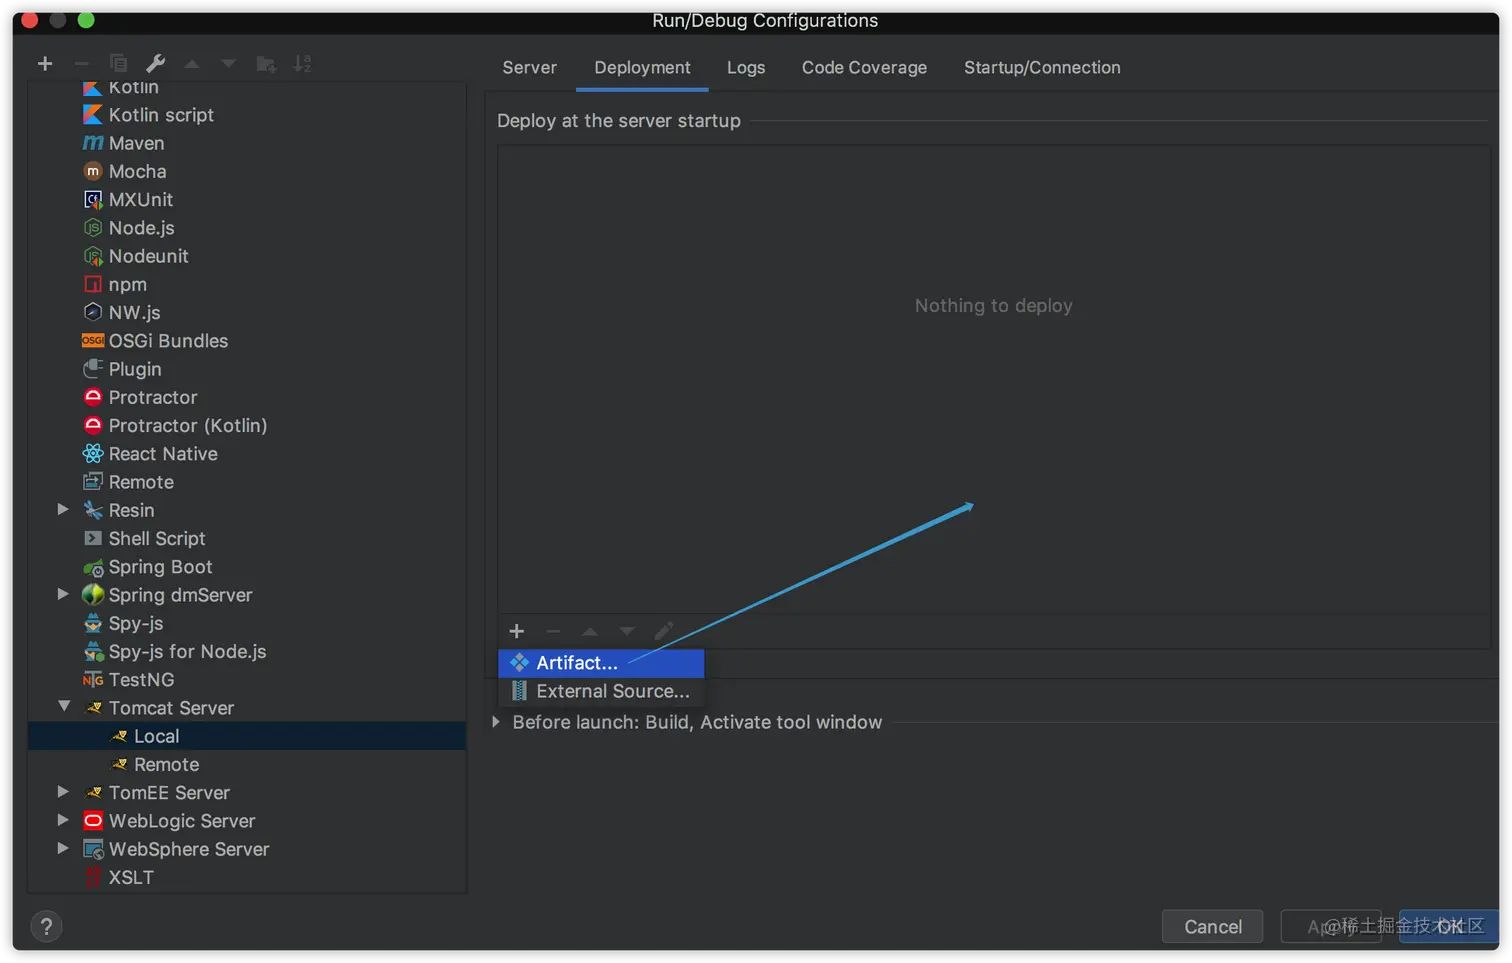Click the help question mark button
The width and height of the screenshot is (1512, 963).
(x=46, y=927)
